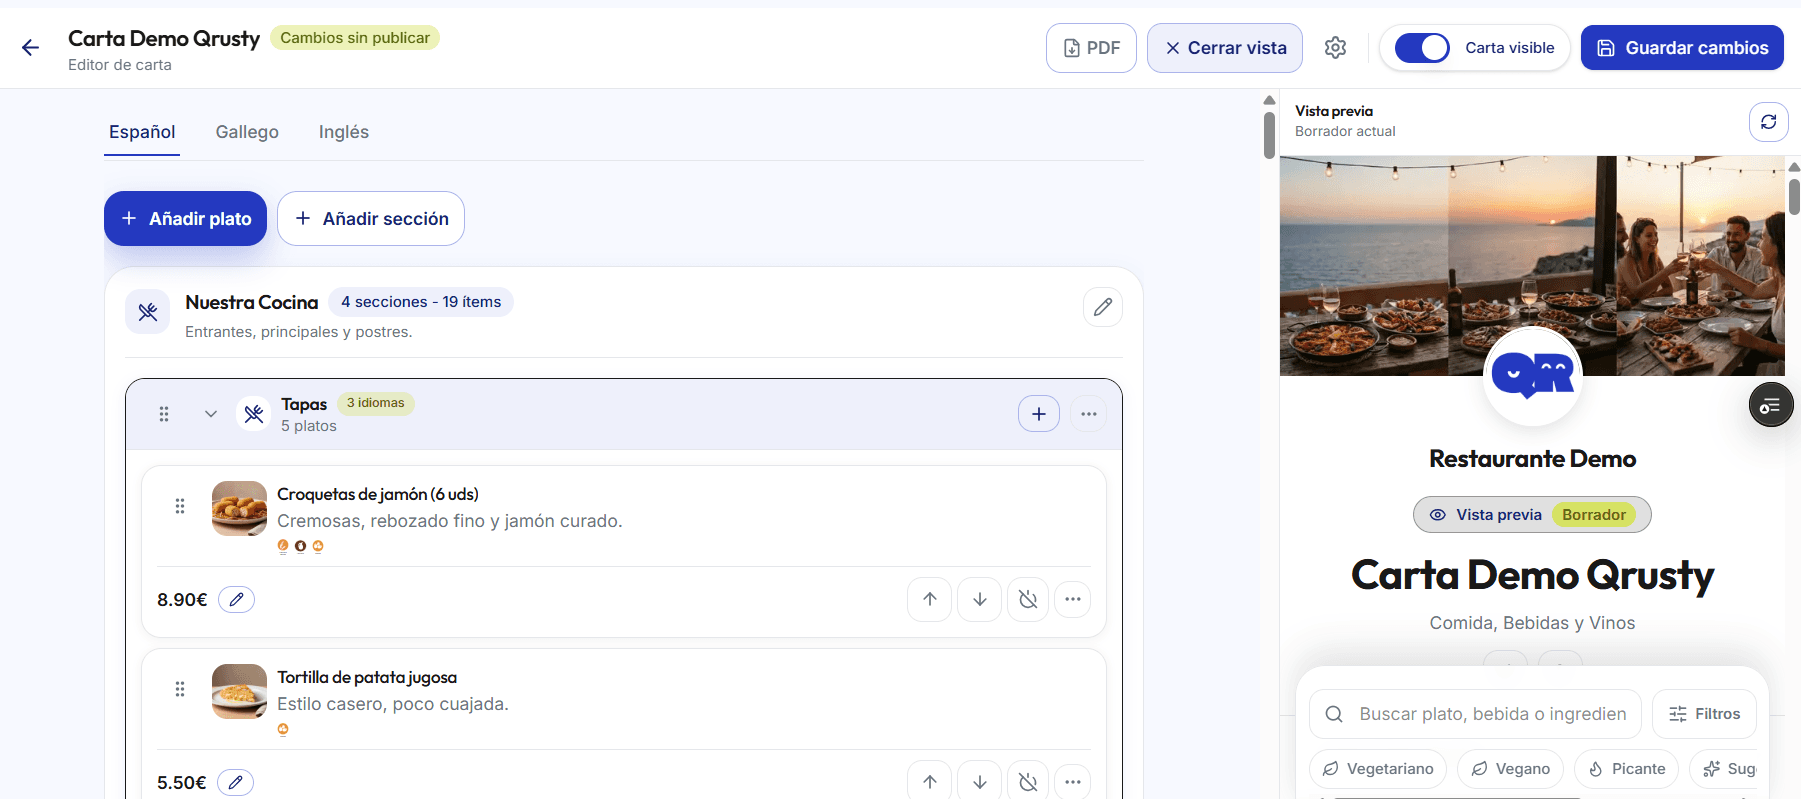Click the Vista previa Borrador badge
This screenshot has width=1801, height=799.
click(1532, 515)
